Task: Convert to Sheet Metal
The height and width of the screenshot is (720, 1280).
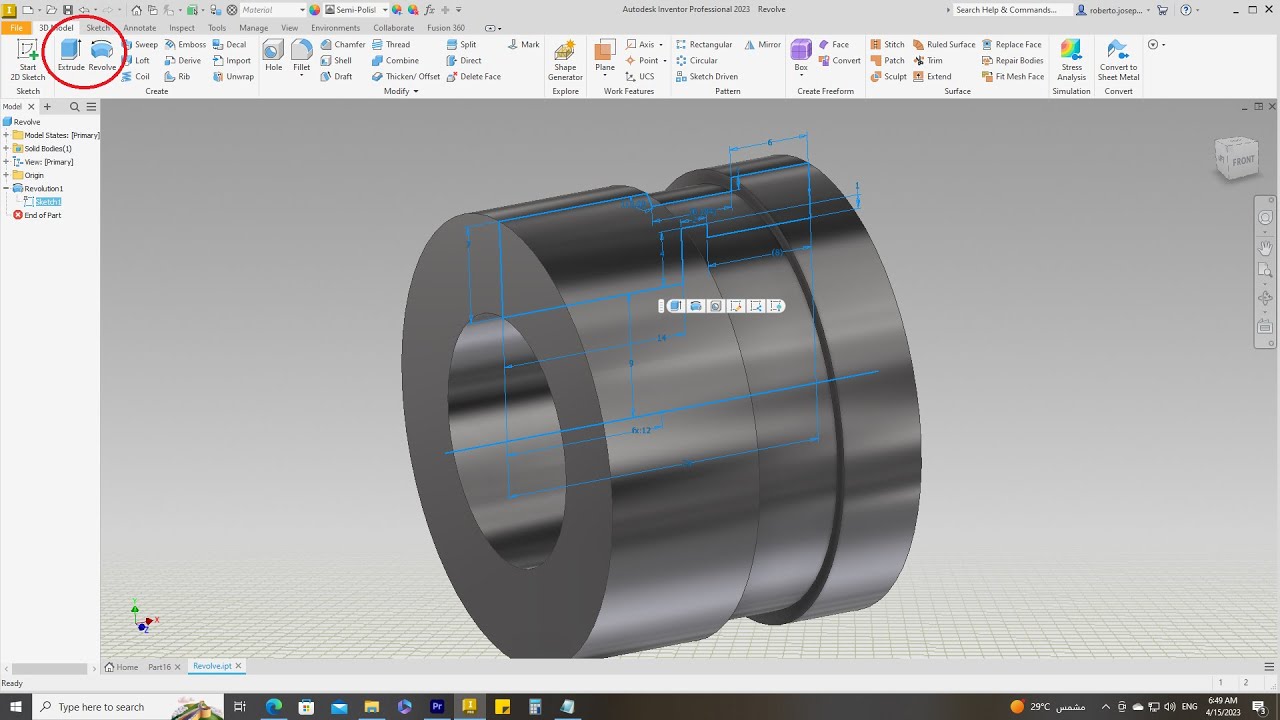Action: tap(1118, 60)
